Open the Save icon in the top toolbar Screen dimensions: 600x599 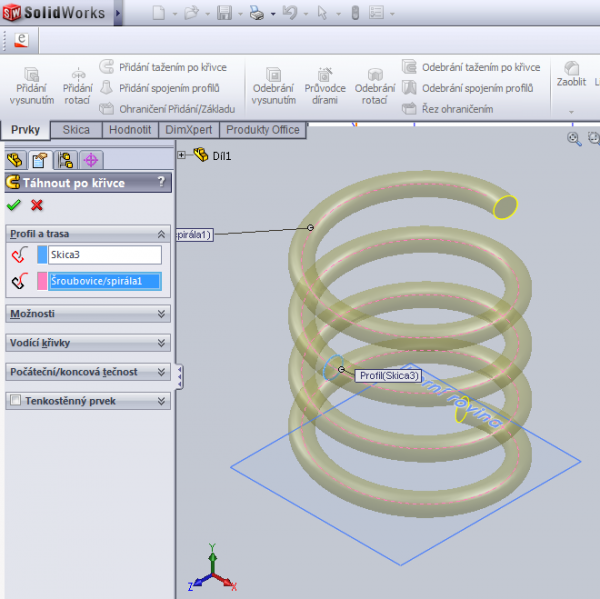[224, 14]
